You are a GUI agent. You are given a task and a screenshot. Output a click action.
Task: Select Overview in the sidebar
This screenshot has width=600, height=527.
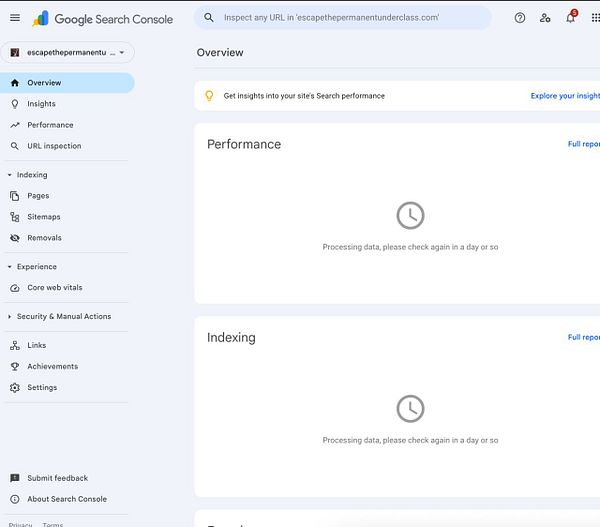pyautogui.click(x=67, y=83)
